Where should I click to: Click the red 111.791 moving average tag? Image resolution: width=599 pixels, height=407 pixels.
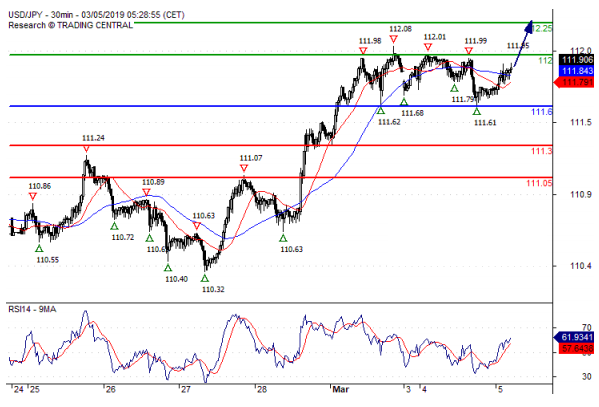click(574, 82)
